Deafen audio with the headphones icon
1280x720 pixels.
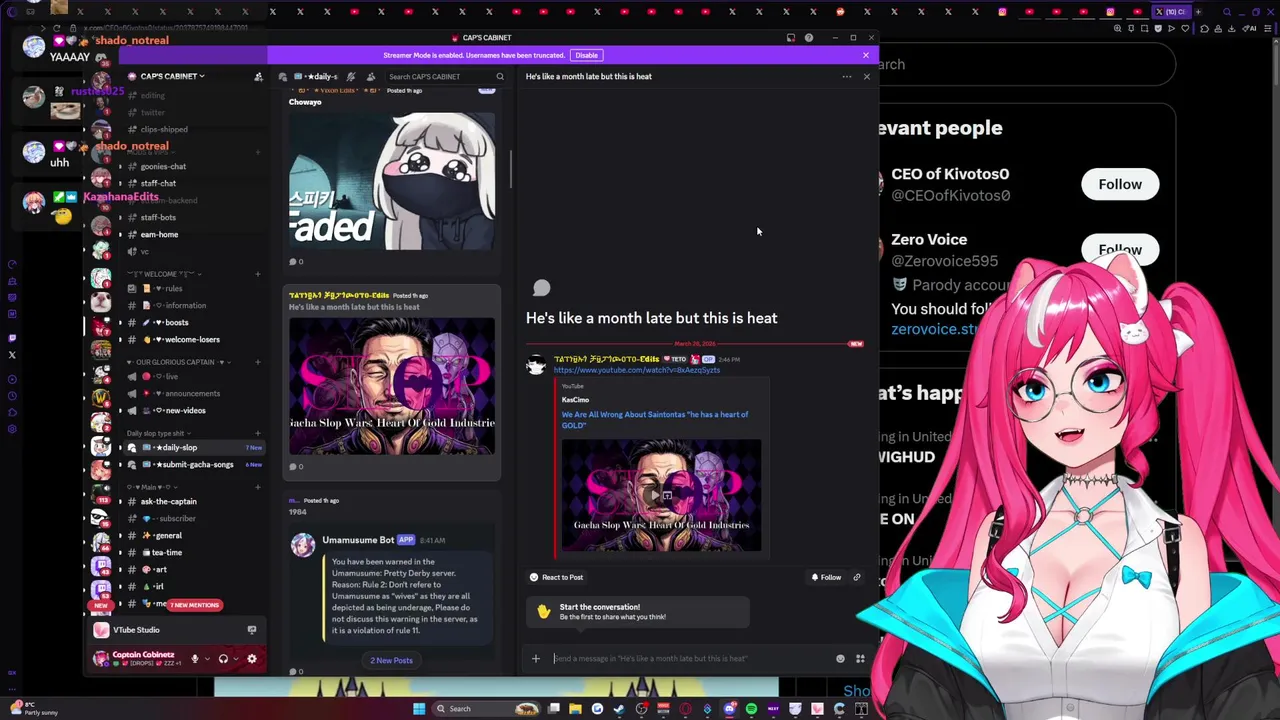pos(223,659)
